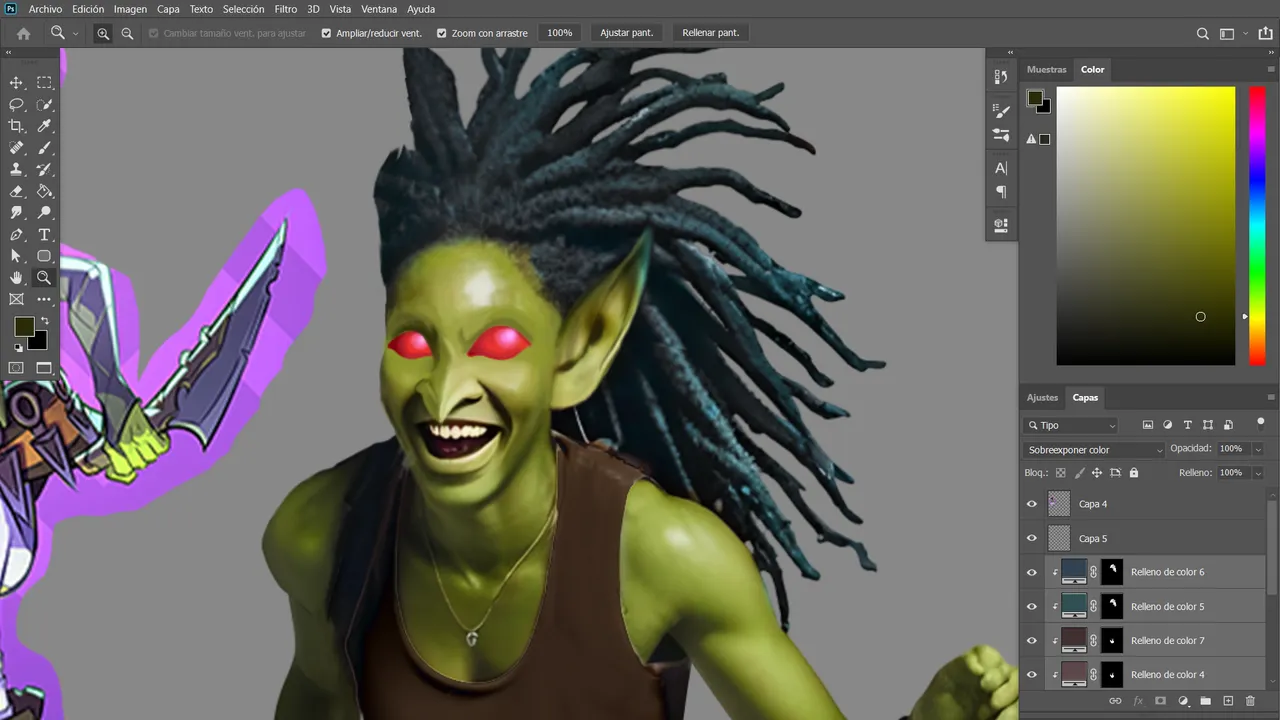Click the Search magnifier in top bar
Image resolution: width=1280 pixels, height=720 pixels.
(x=1203, y=33)
